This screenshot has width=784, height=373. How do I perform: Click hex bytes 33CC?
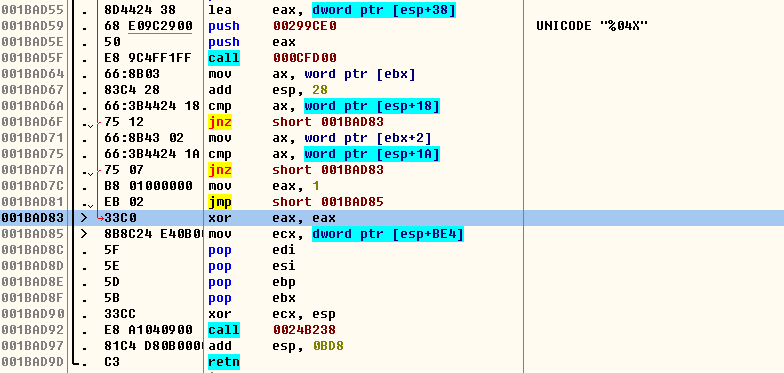[120, 314]
